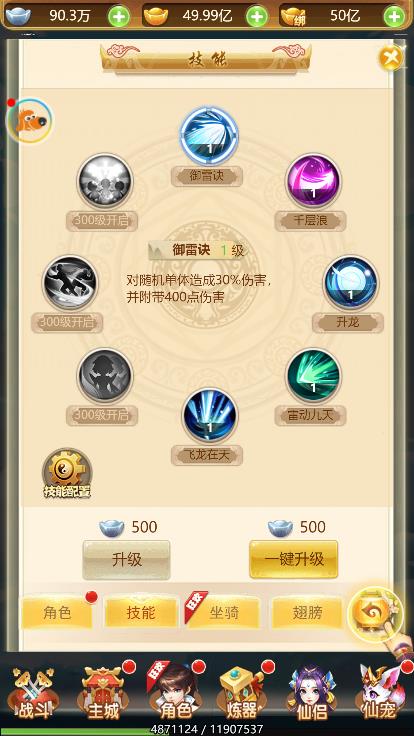Close the 技能 panel
The height and width of the screenshot is (736, 414).
[391, 58]
